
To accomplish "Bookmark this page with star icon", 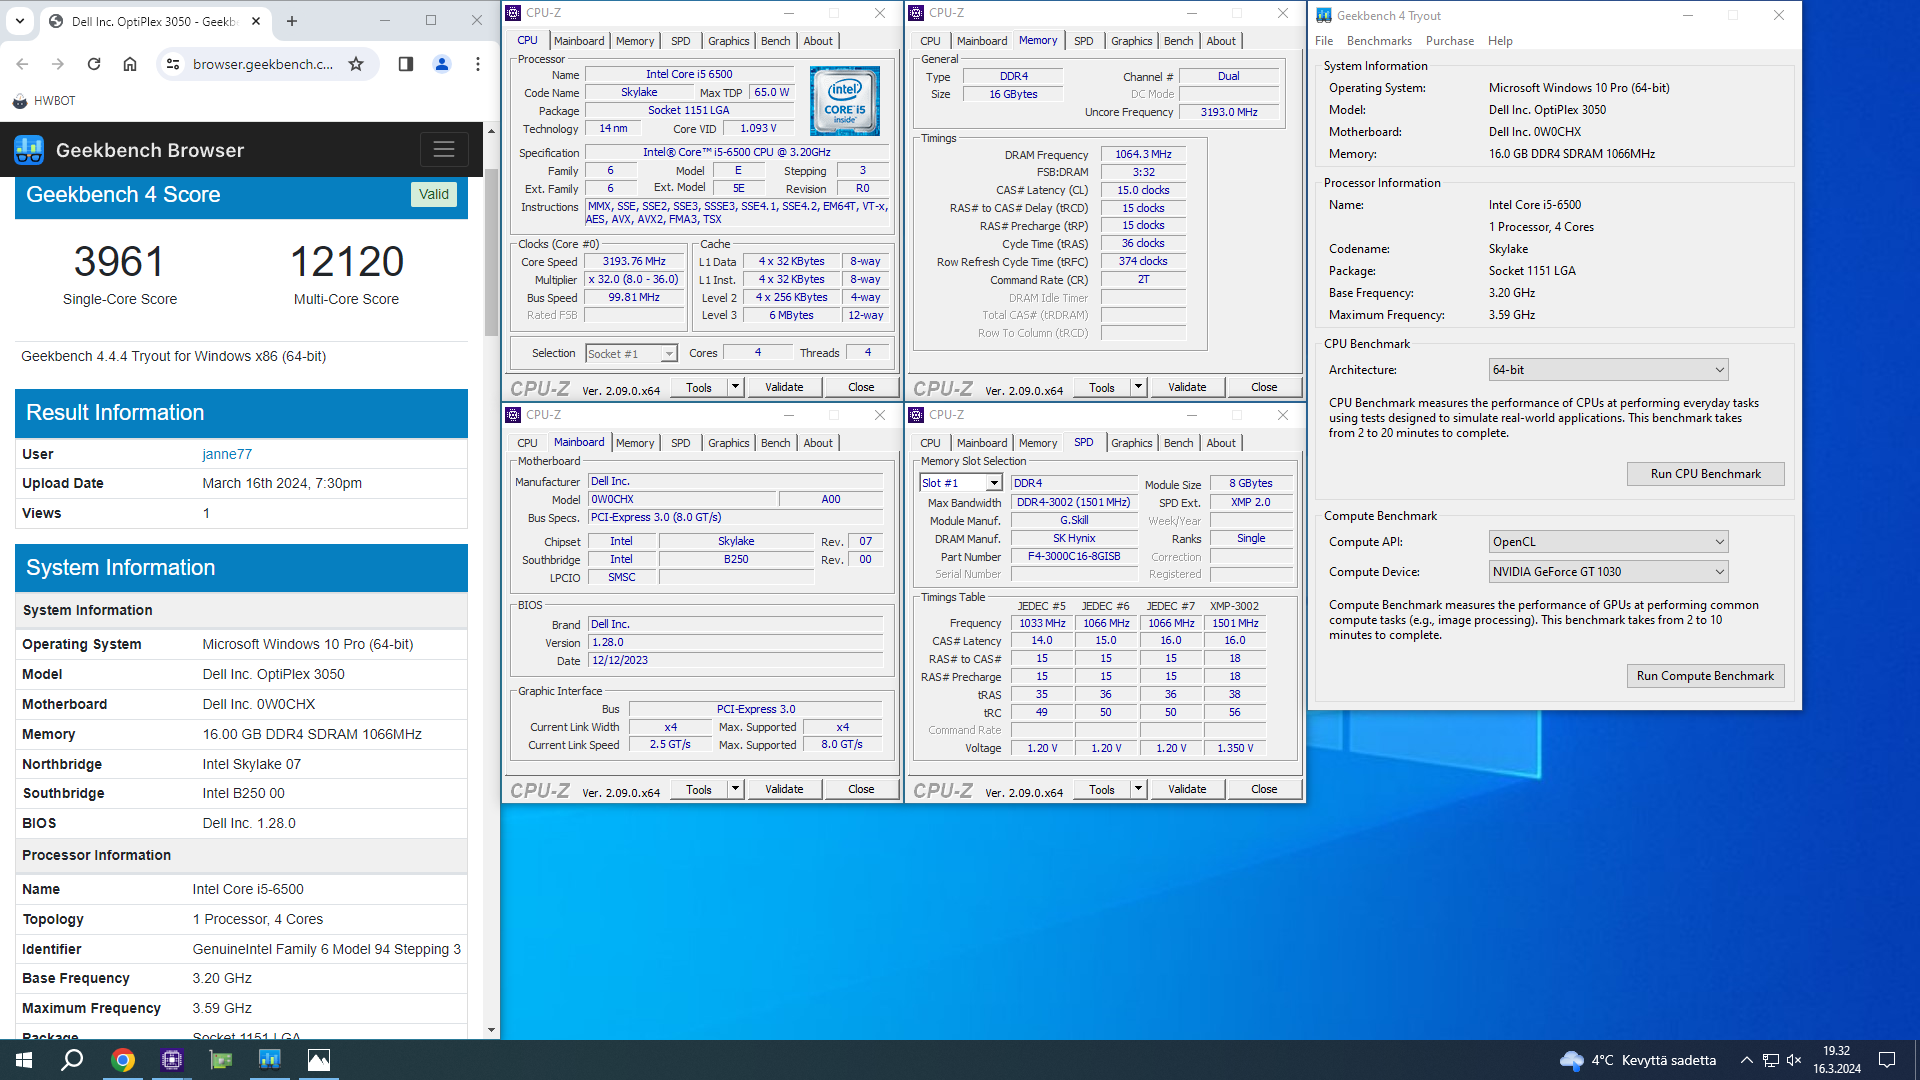I will pyautogui.click(x=356, y=64).
